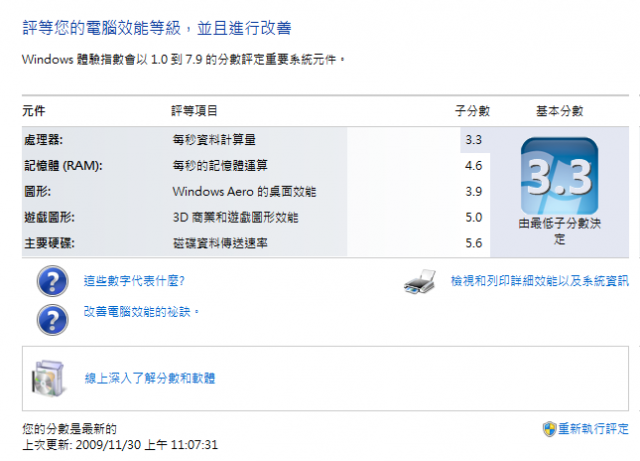This screenshot has height=461, width=640.
Task: Click the Windows Aero 的桌面效能 description
Action: [x=244, y=192]
